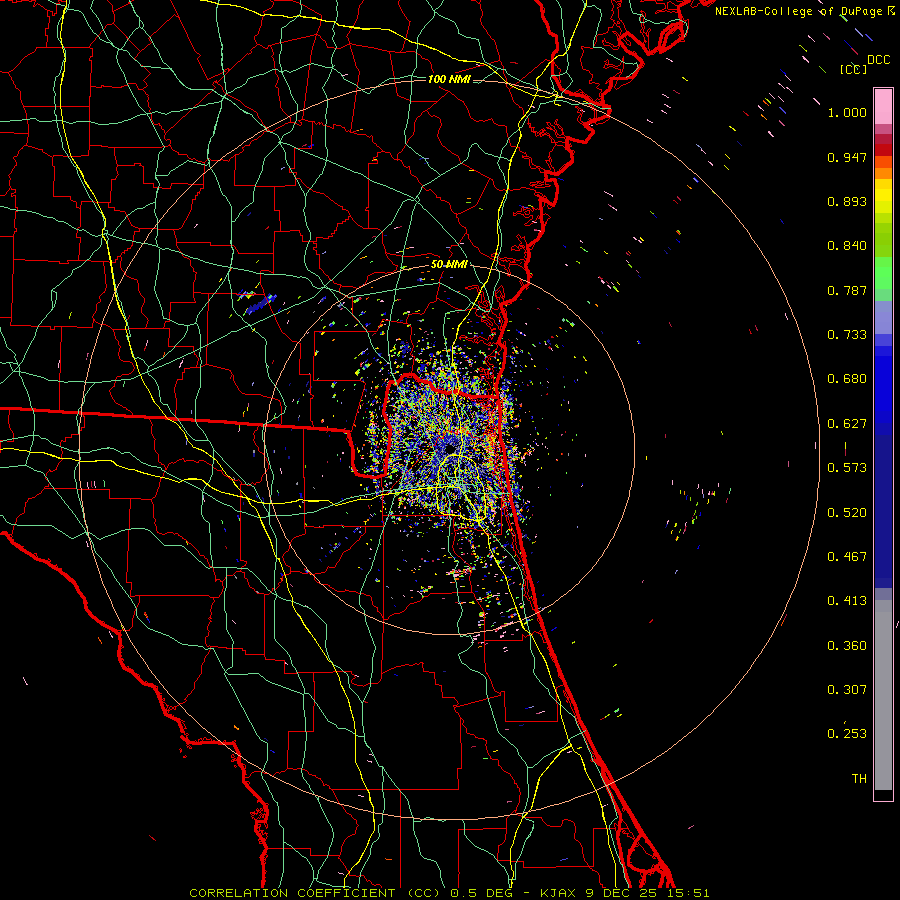This screenshot has height=900, width=900.
Task: Click the 0.413 legend value
Action: click(x=847, y=601)
